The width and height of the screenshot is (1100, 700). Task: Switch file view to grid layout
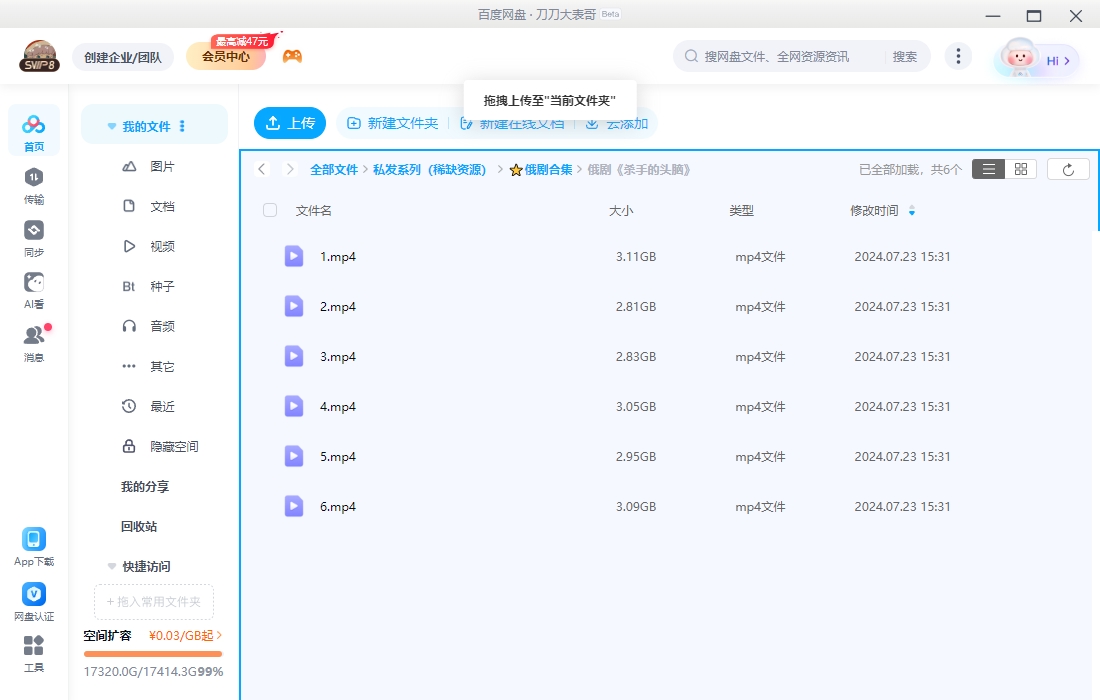pyautogui.click(x=1020, y=168)
